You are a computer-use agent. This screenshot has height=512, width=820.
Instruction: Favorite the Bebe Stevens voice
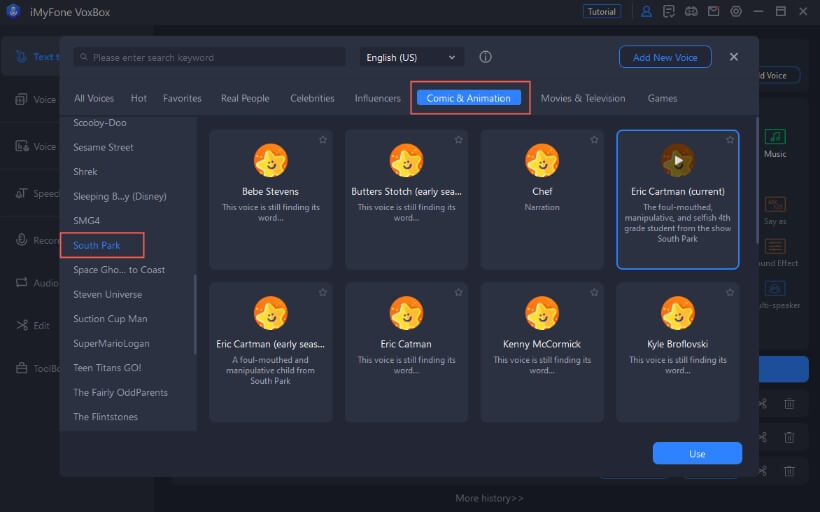(x=323, y=140)
